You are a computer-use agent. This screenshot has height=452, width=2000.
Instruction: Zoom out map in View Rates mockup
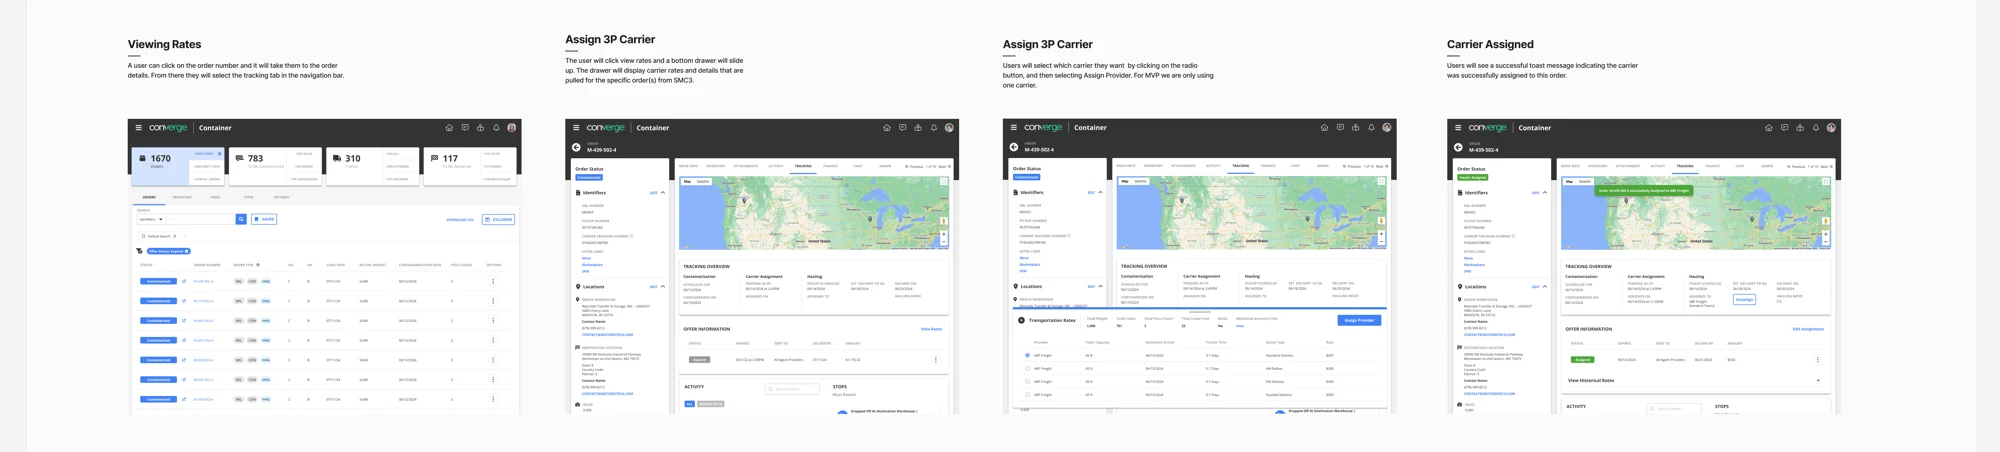click(x=944, y=241)
